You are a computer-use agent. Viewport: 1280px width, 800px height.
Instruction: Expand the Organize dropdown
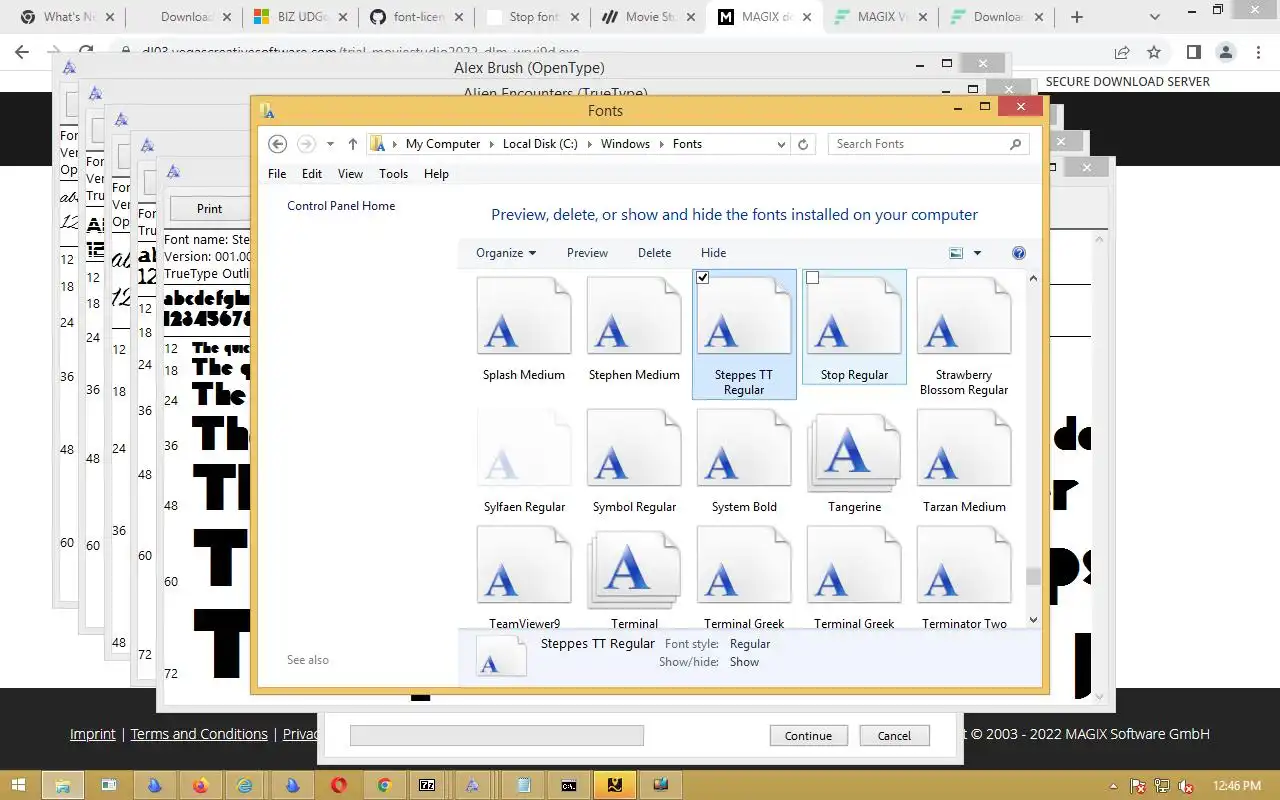pyautogui.click(x=506, y=253)
